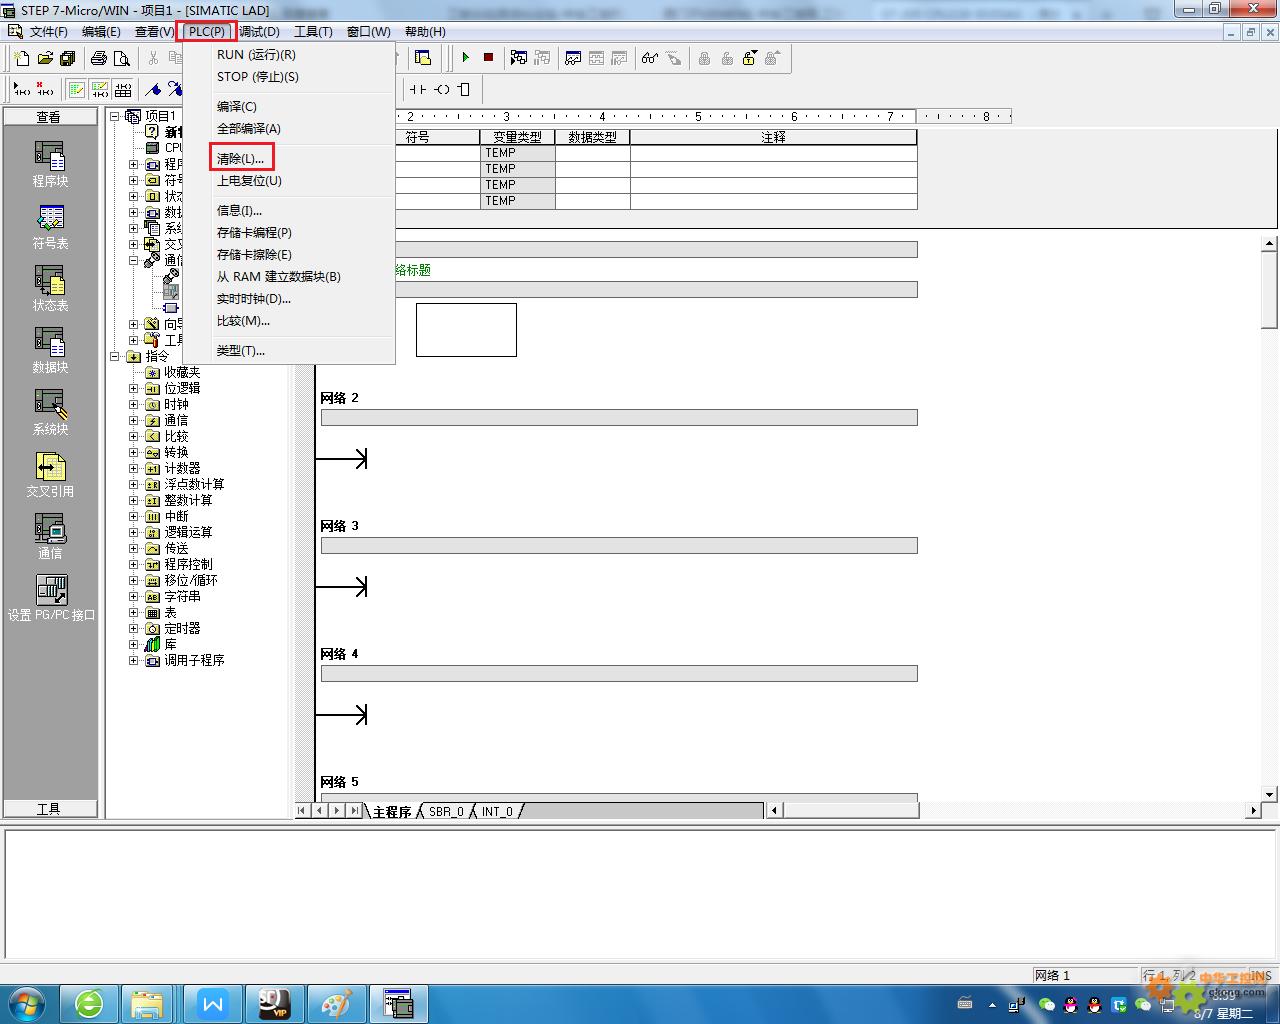Expand the 比较 instruction folder
The height and width of the screenshot is (1024, 1280).
point(134,436)
